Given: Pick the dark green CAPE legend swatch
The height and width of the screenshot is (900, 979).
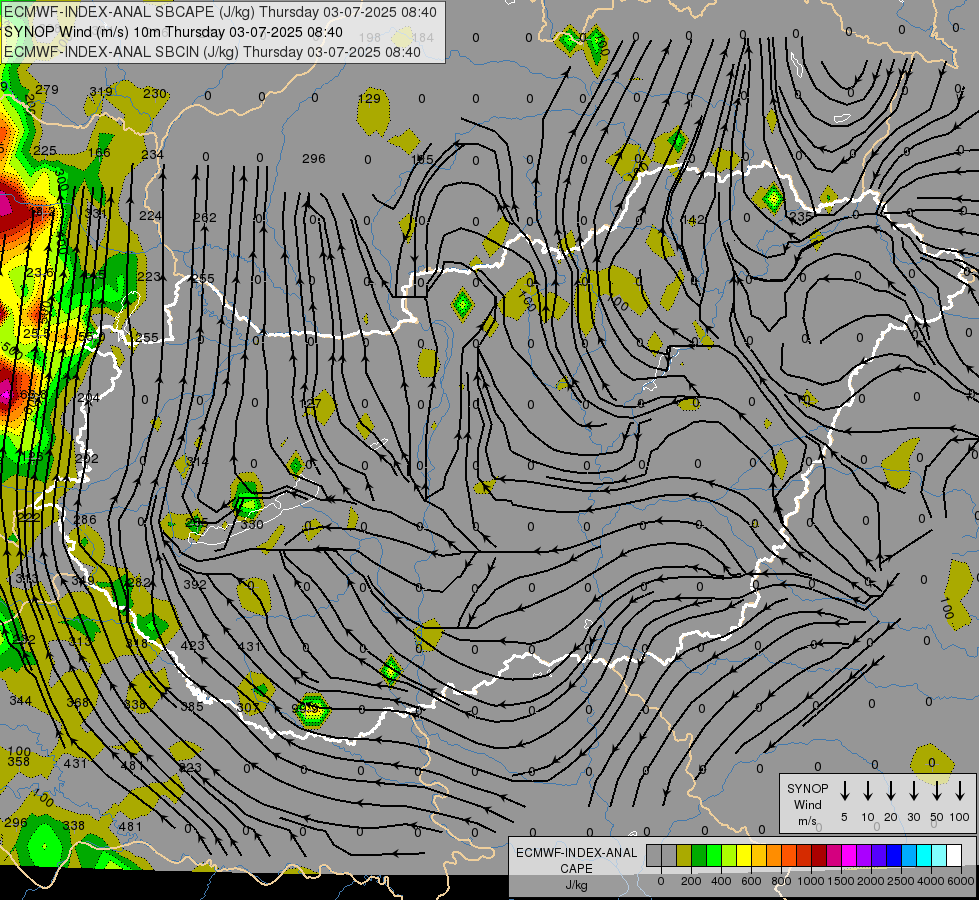Looking at the screenshot, I should pos(699,855).
